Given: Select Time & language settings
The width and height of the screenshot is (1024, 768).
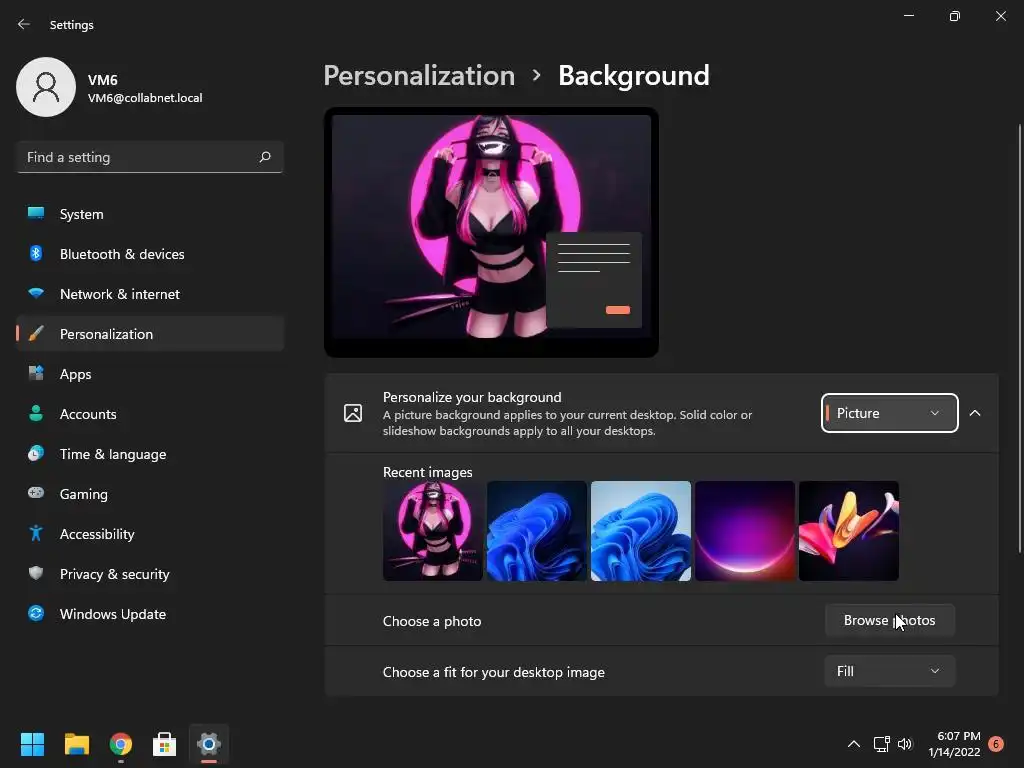Looking at the screenshot, I should click(x=150, y=454).
